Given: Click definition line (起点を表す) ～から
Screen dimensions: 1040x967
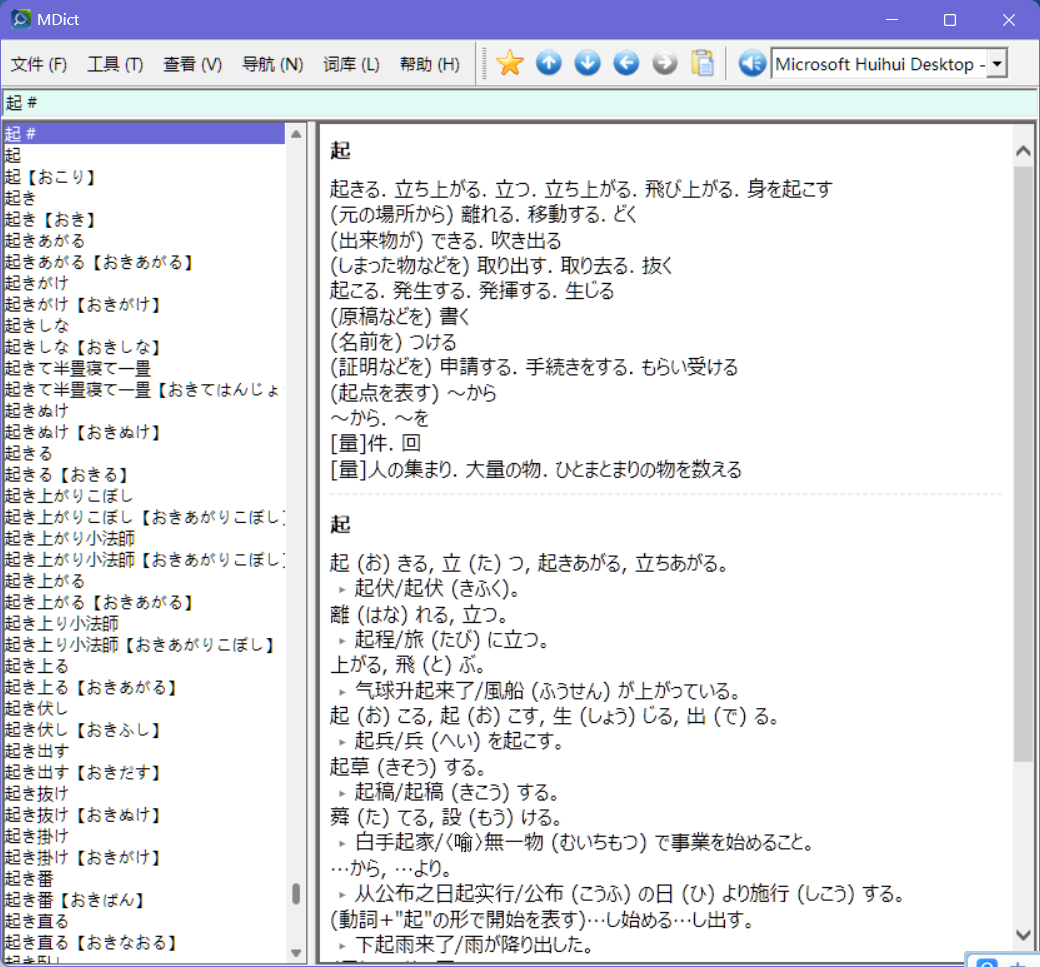Looking at the screenshot, I should pyautogui.click(x=413, y=393).
